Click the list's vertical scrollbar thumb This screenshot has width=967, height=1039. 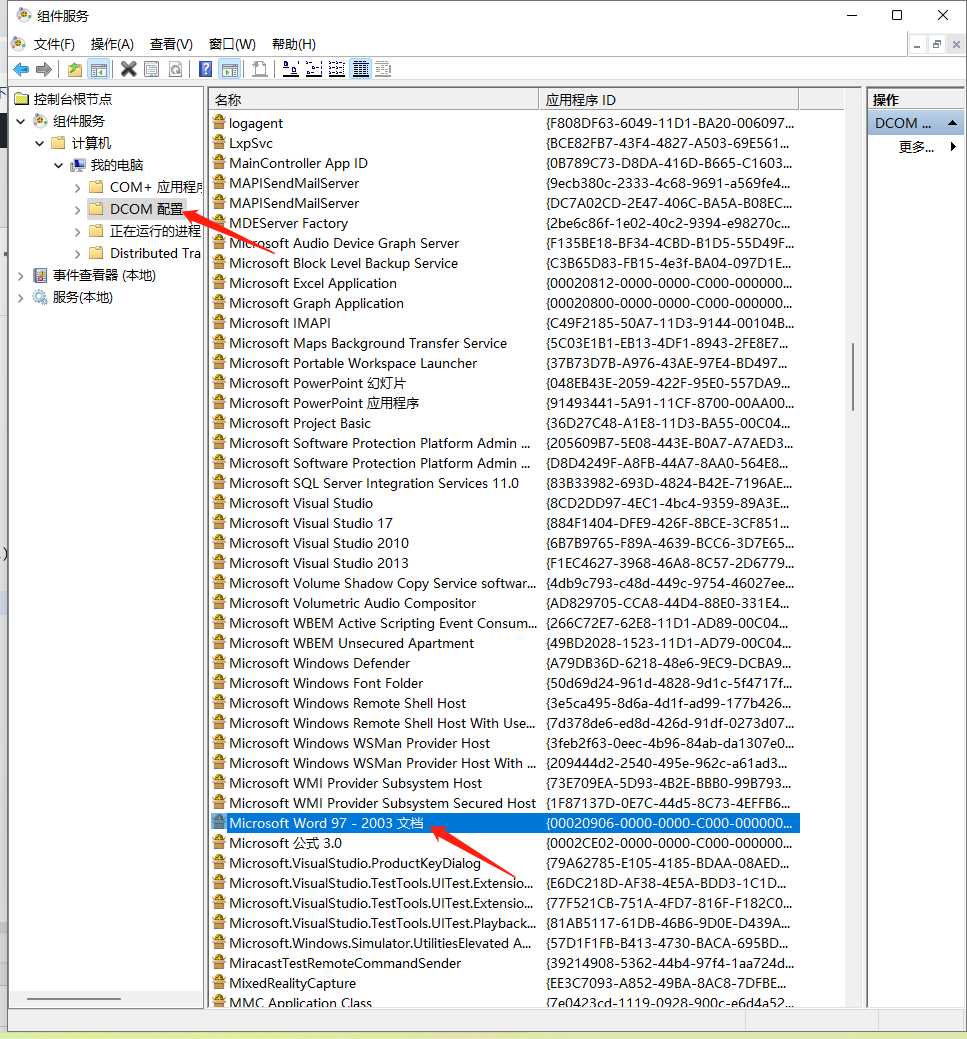[x=852, y=376]
